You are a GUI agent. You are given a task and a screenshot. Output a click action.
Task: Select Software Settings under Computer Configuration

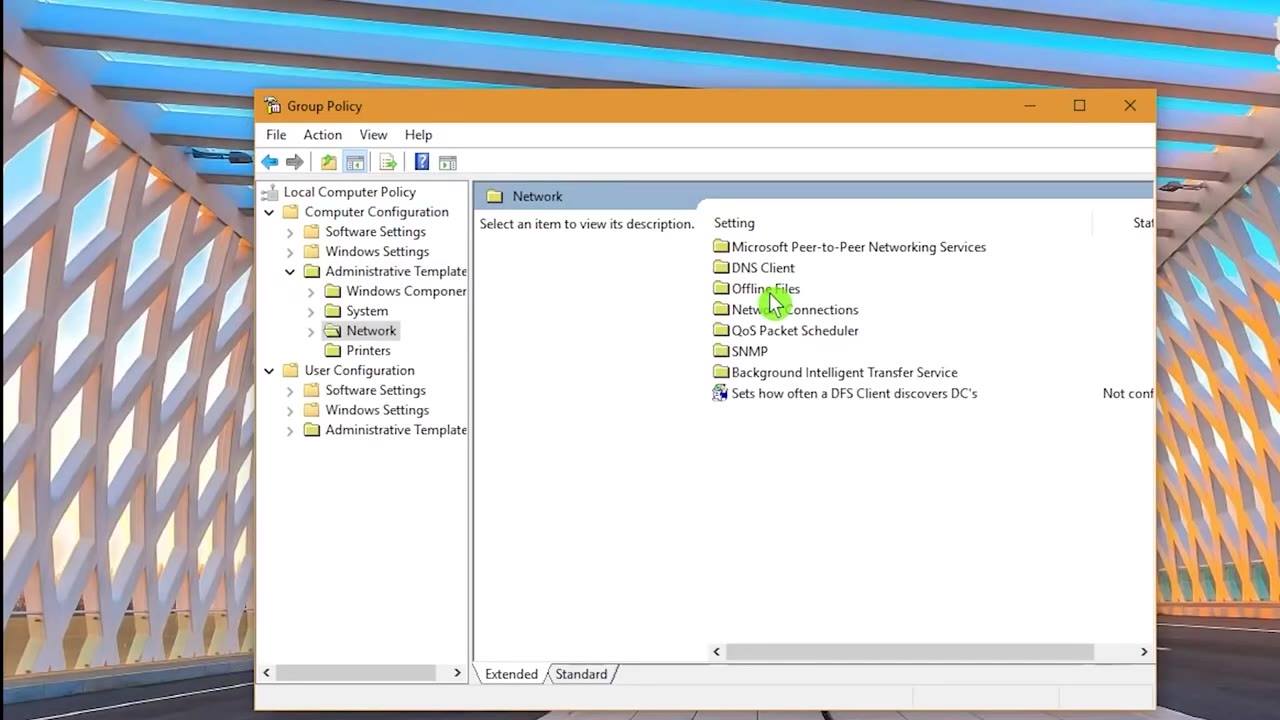(375, 232)
